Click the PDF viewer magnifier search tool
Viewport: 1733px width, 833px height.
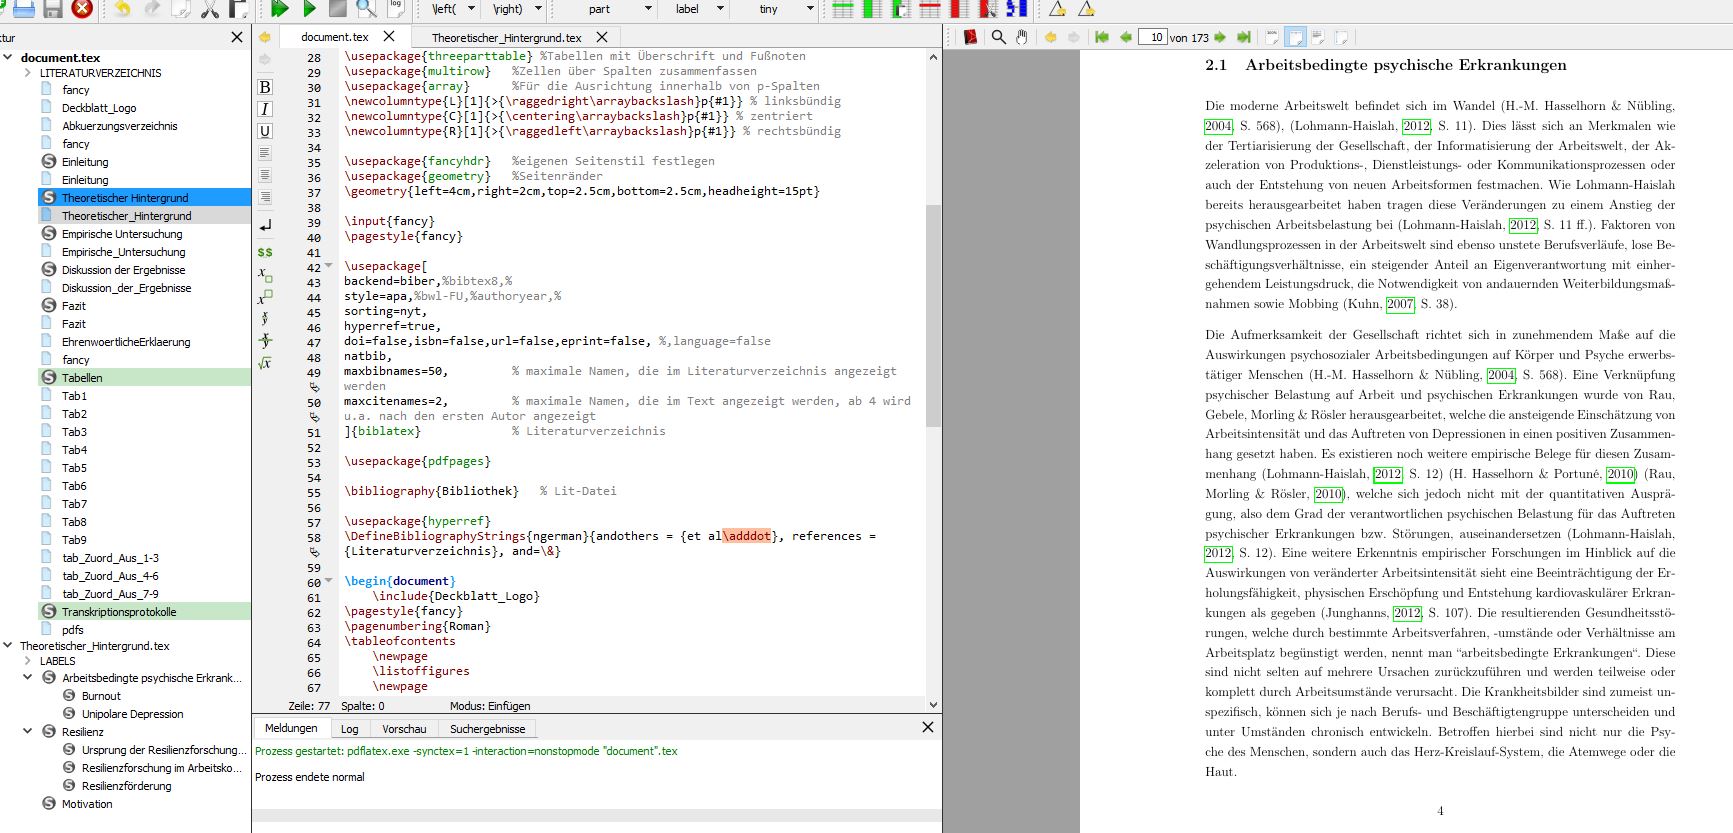(998, 37)
